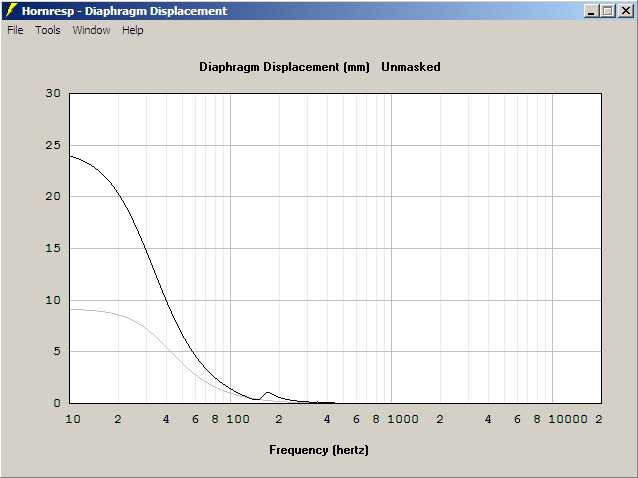Click the x-axis label 100
638x478 pixels.
click(238, 419)
